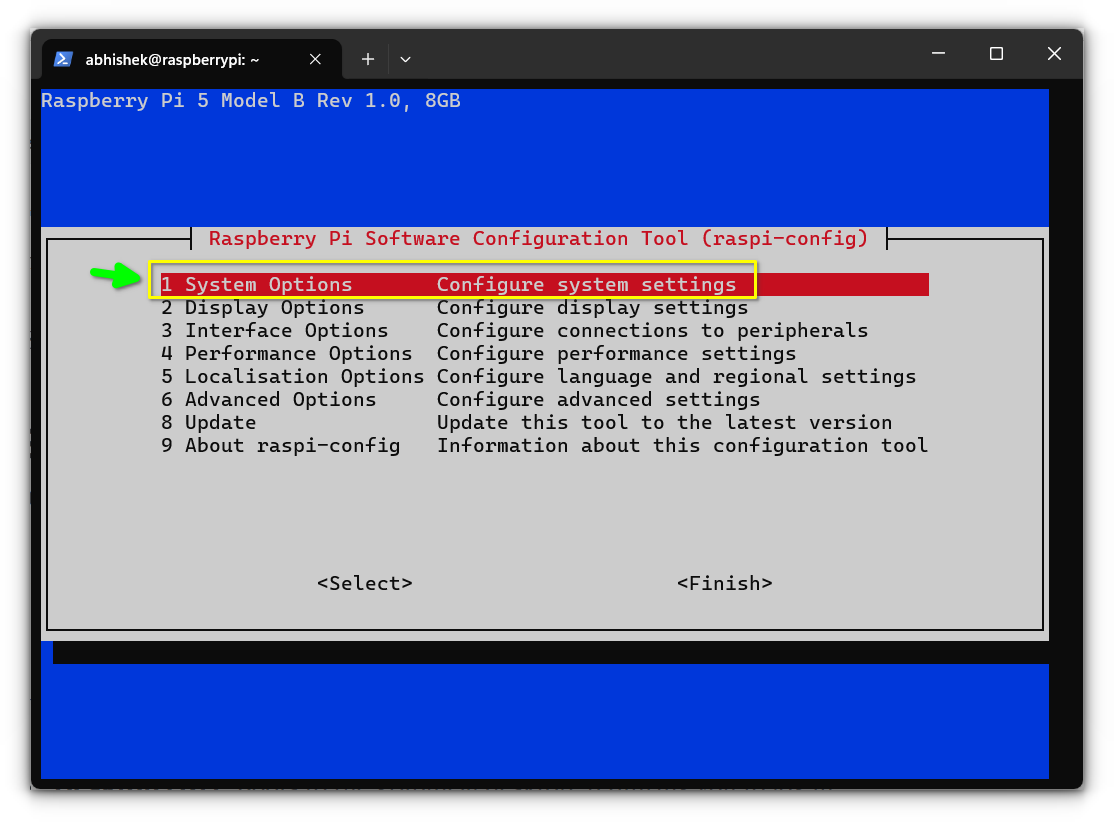Open Interface Options for peripheral connections
Screen dimensions: 1114x822
point(286,330)
